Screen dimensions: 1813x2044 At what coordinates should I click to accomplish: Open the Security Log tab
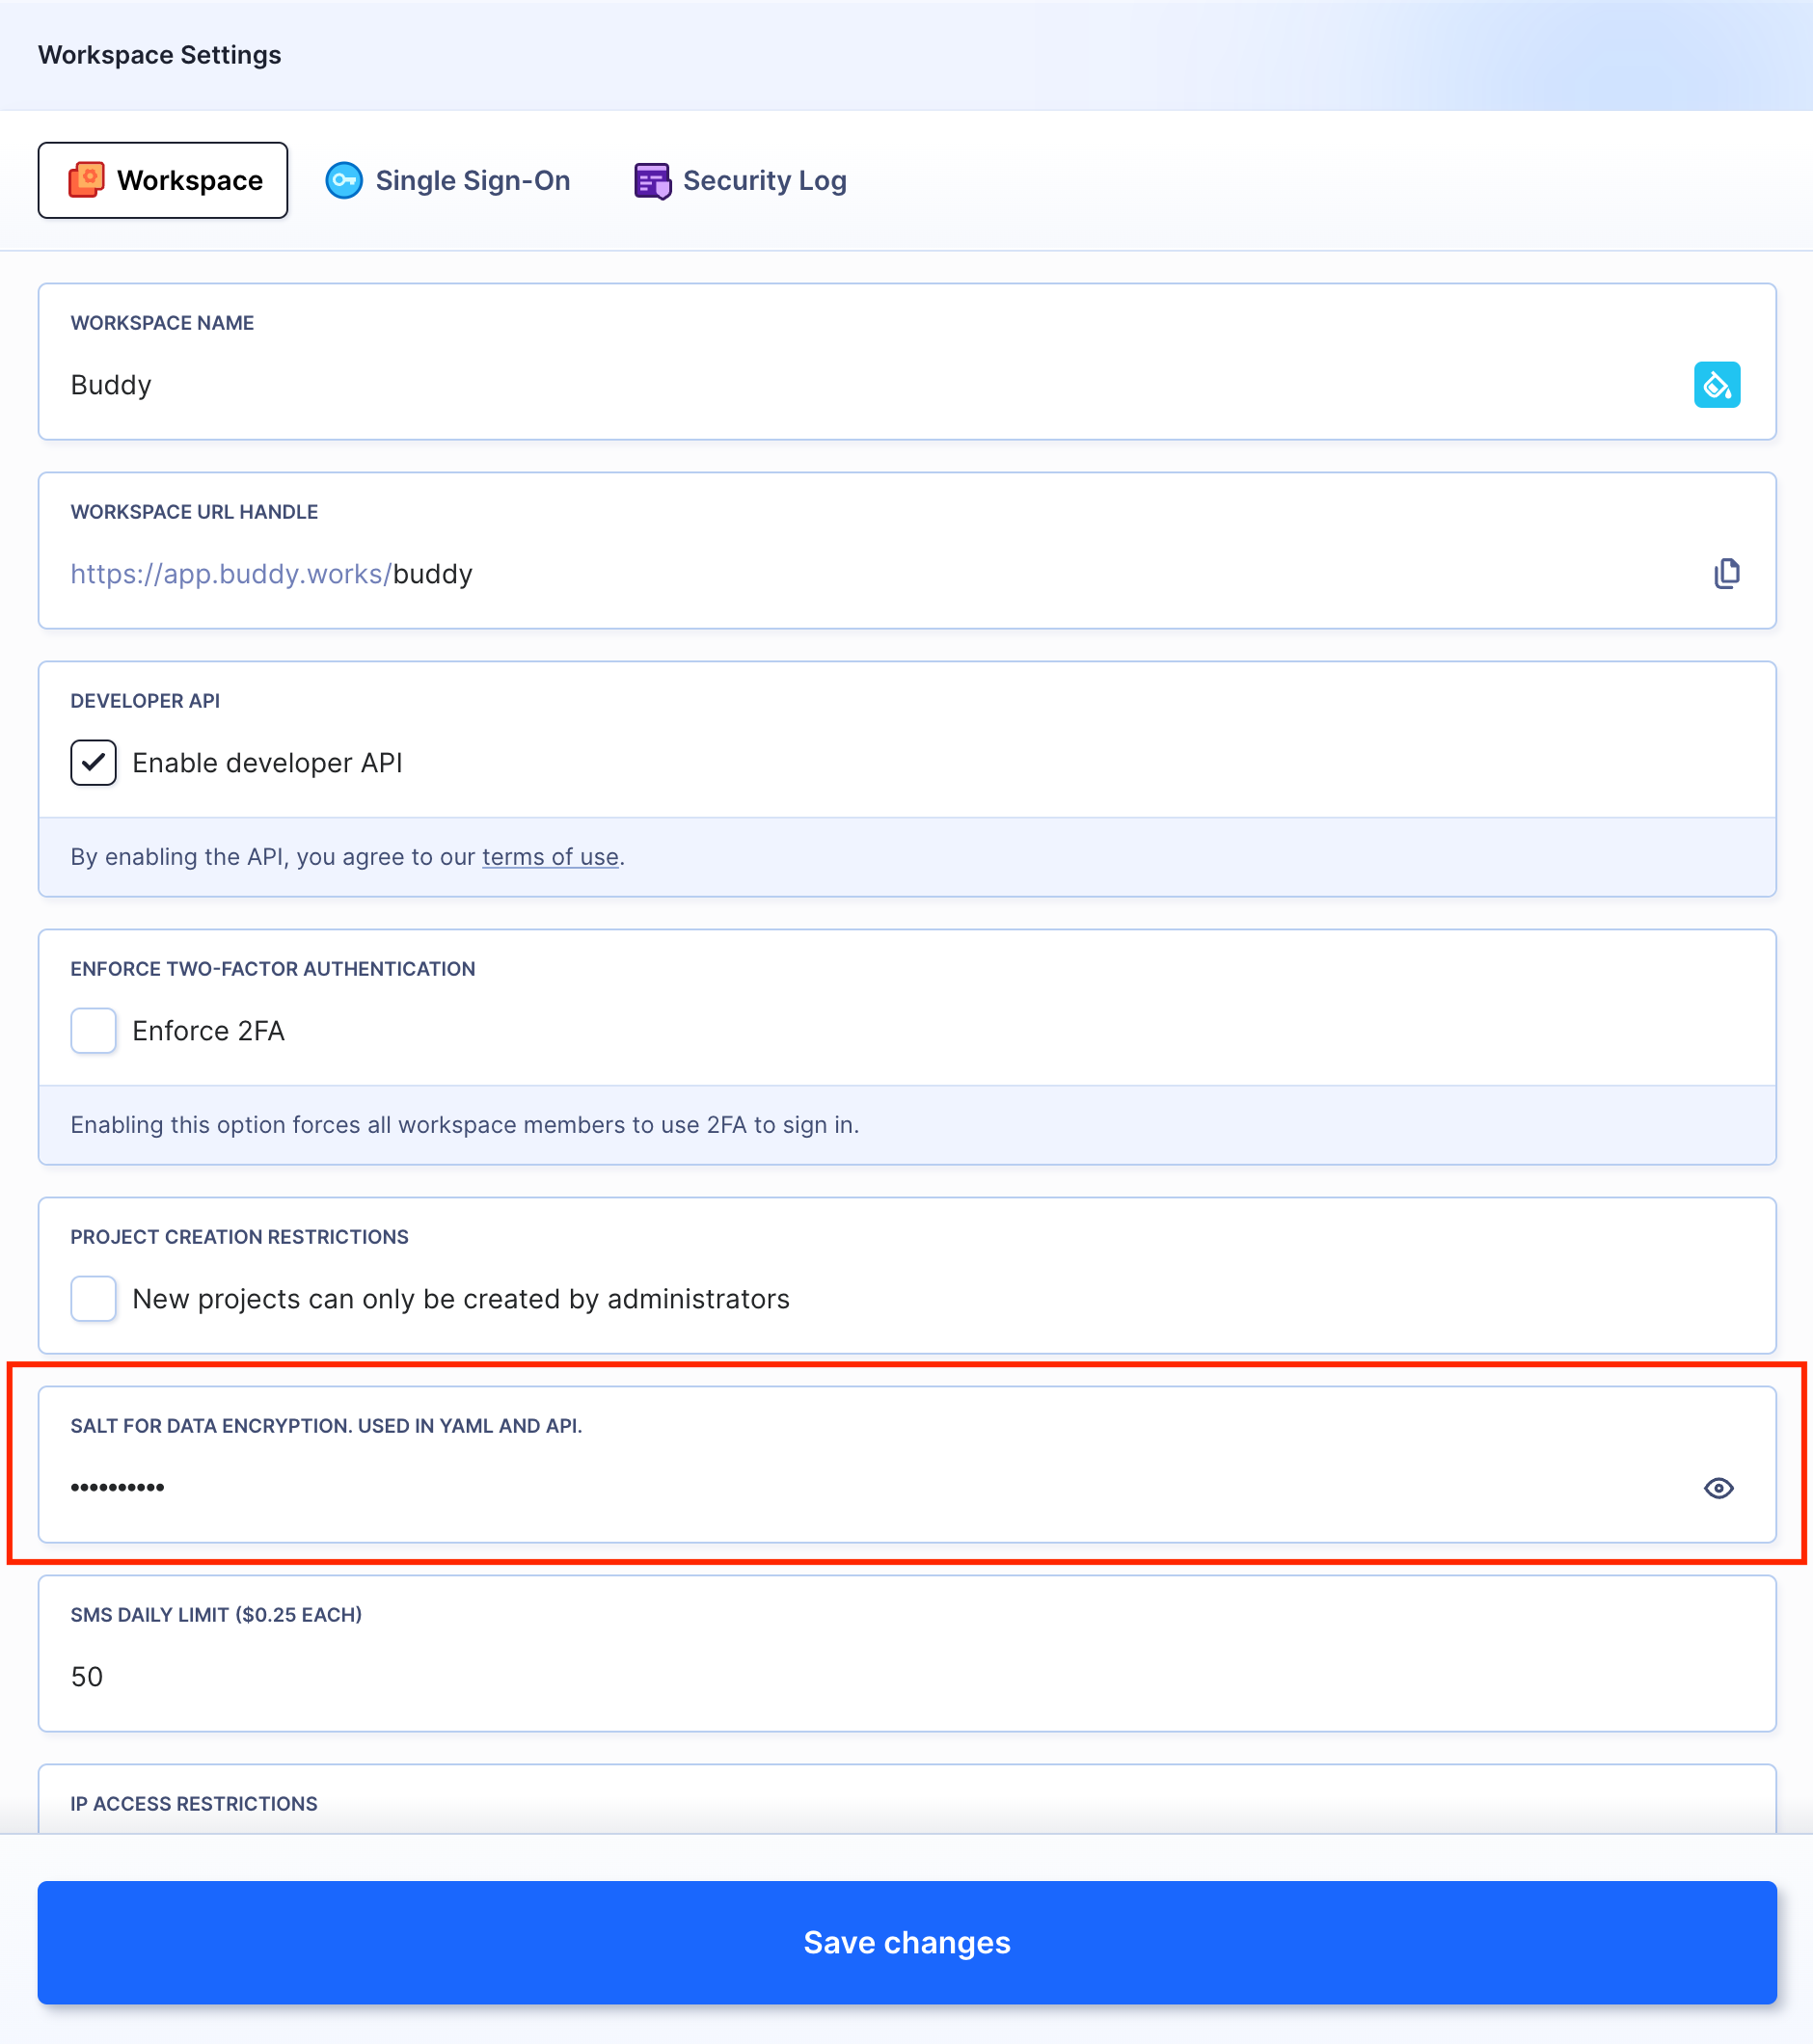point(740,180)
